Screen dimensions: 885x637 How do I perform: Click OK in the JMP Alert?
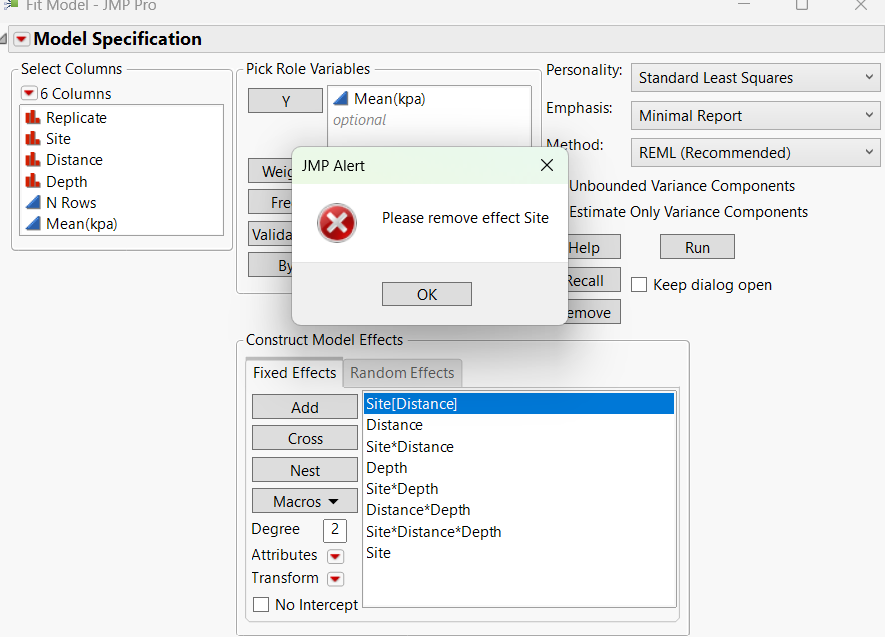pos(427,295)
